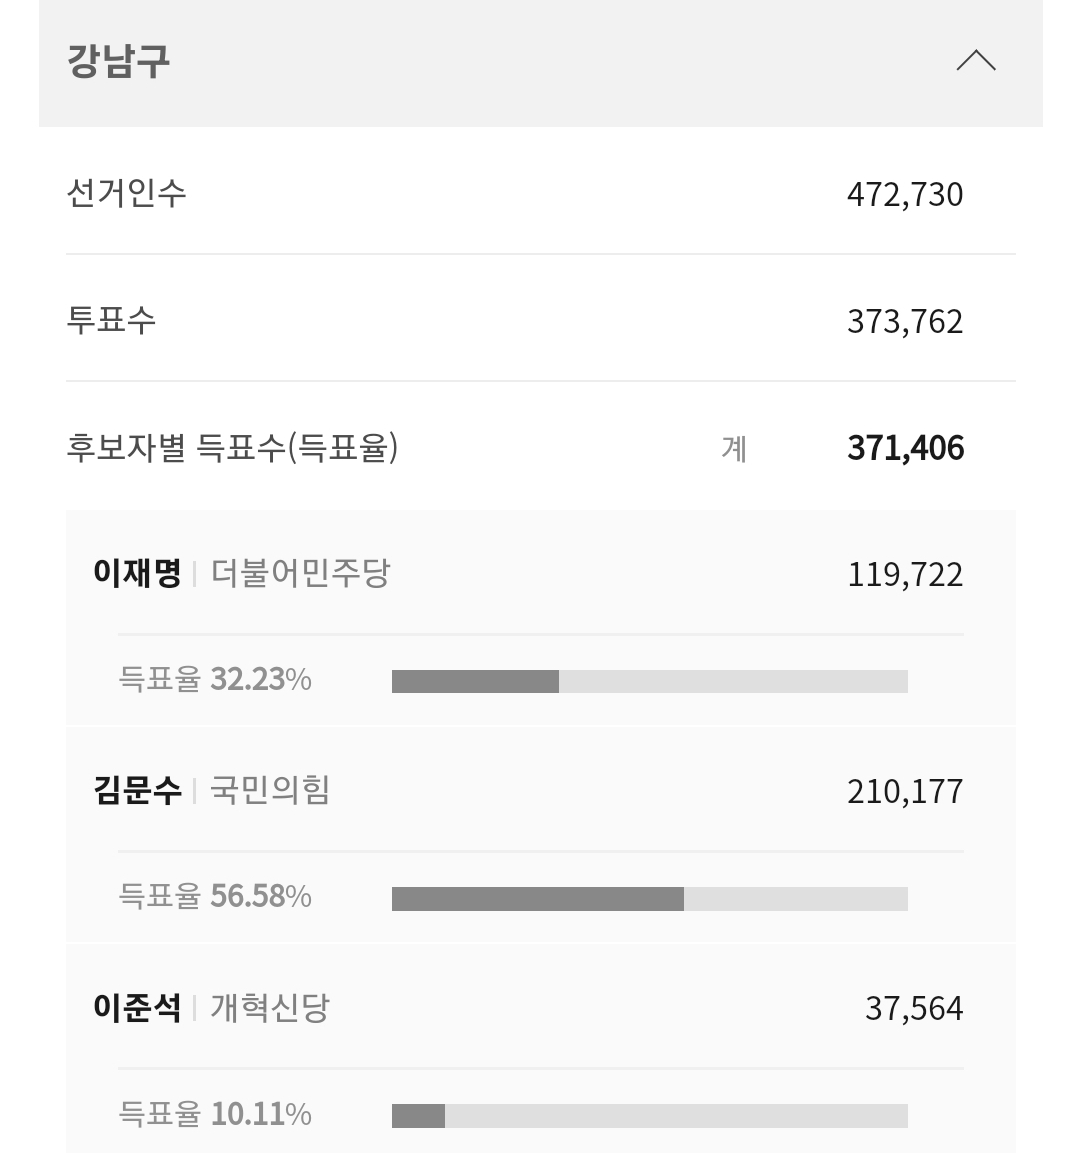Click the 국민의힘 party label
The image size is (1079, 1153).
point(270,790)
